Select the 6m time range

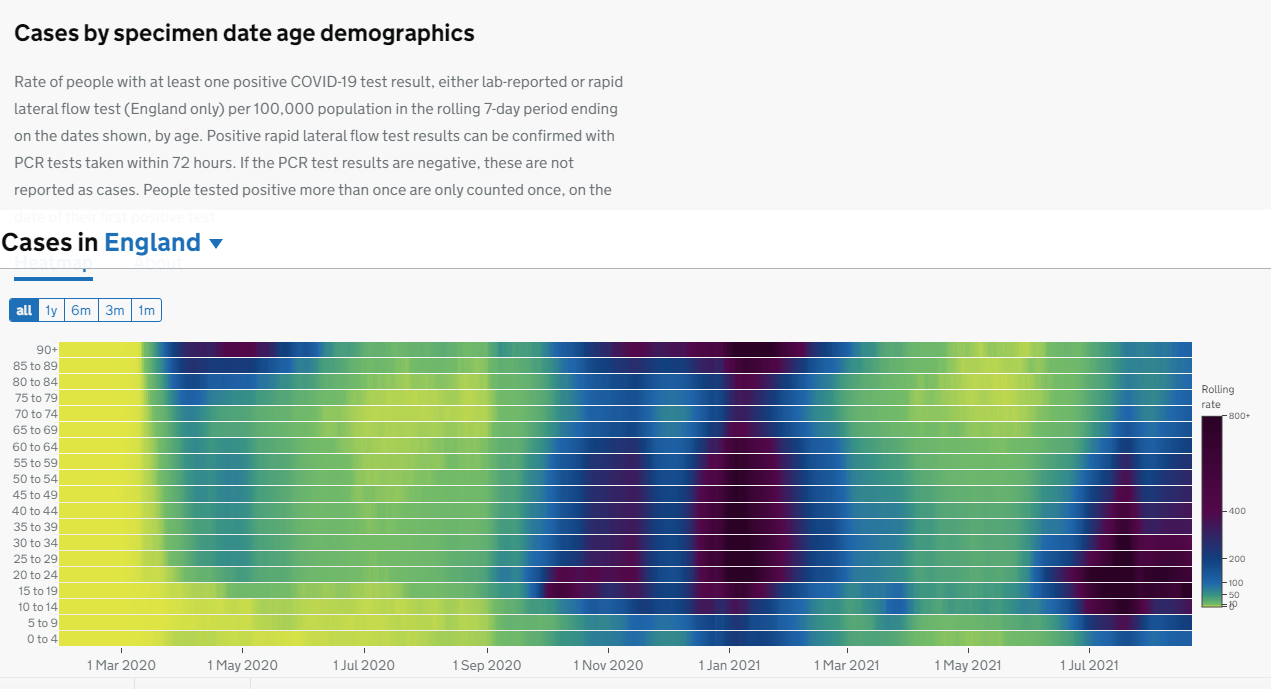click(x=81, y=311)
